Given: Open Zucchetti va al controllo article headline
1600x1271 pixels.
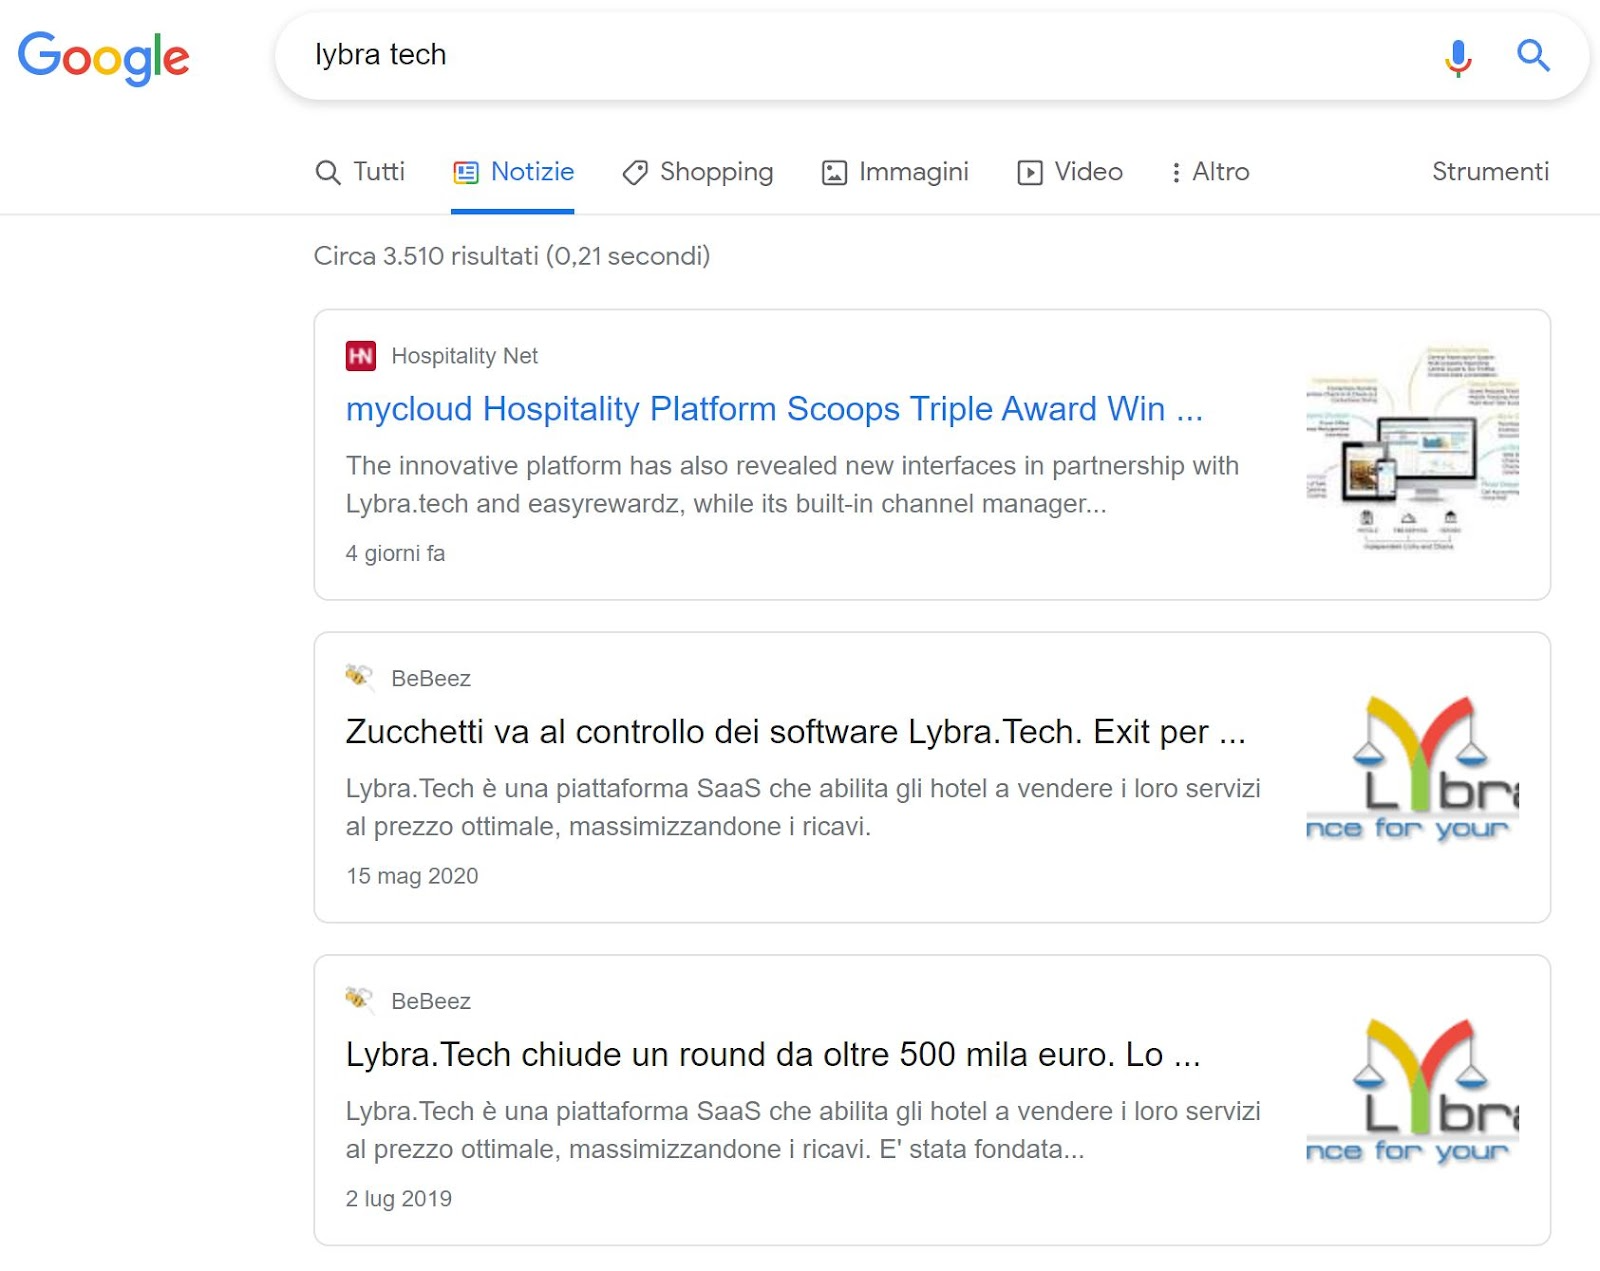Looking at the screenshot, I should tap(796, 732).
